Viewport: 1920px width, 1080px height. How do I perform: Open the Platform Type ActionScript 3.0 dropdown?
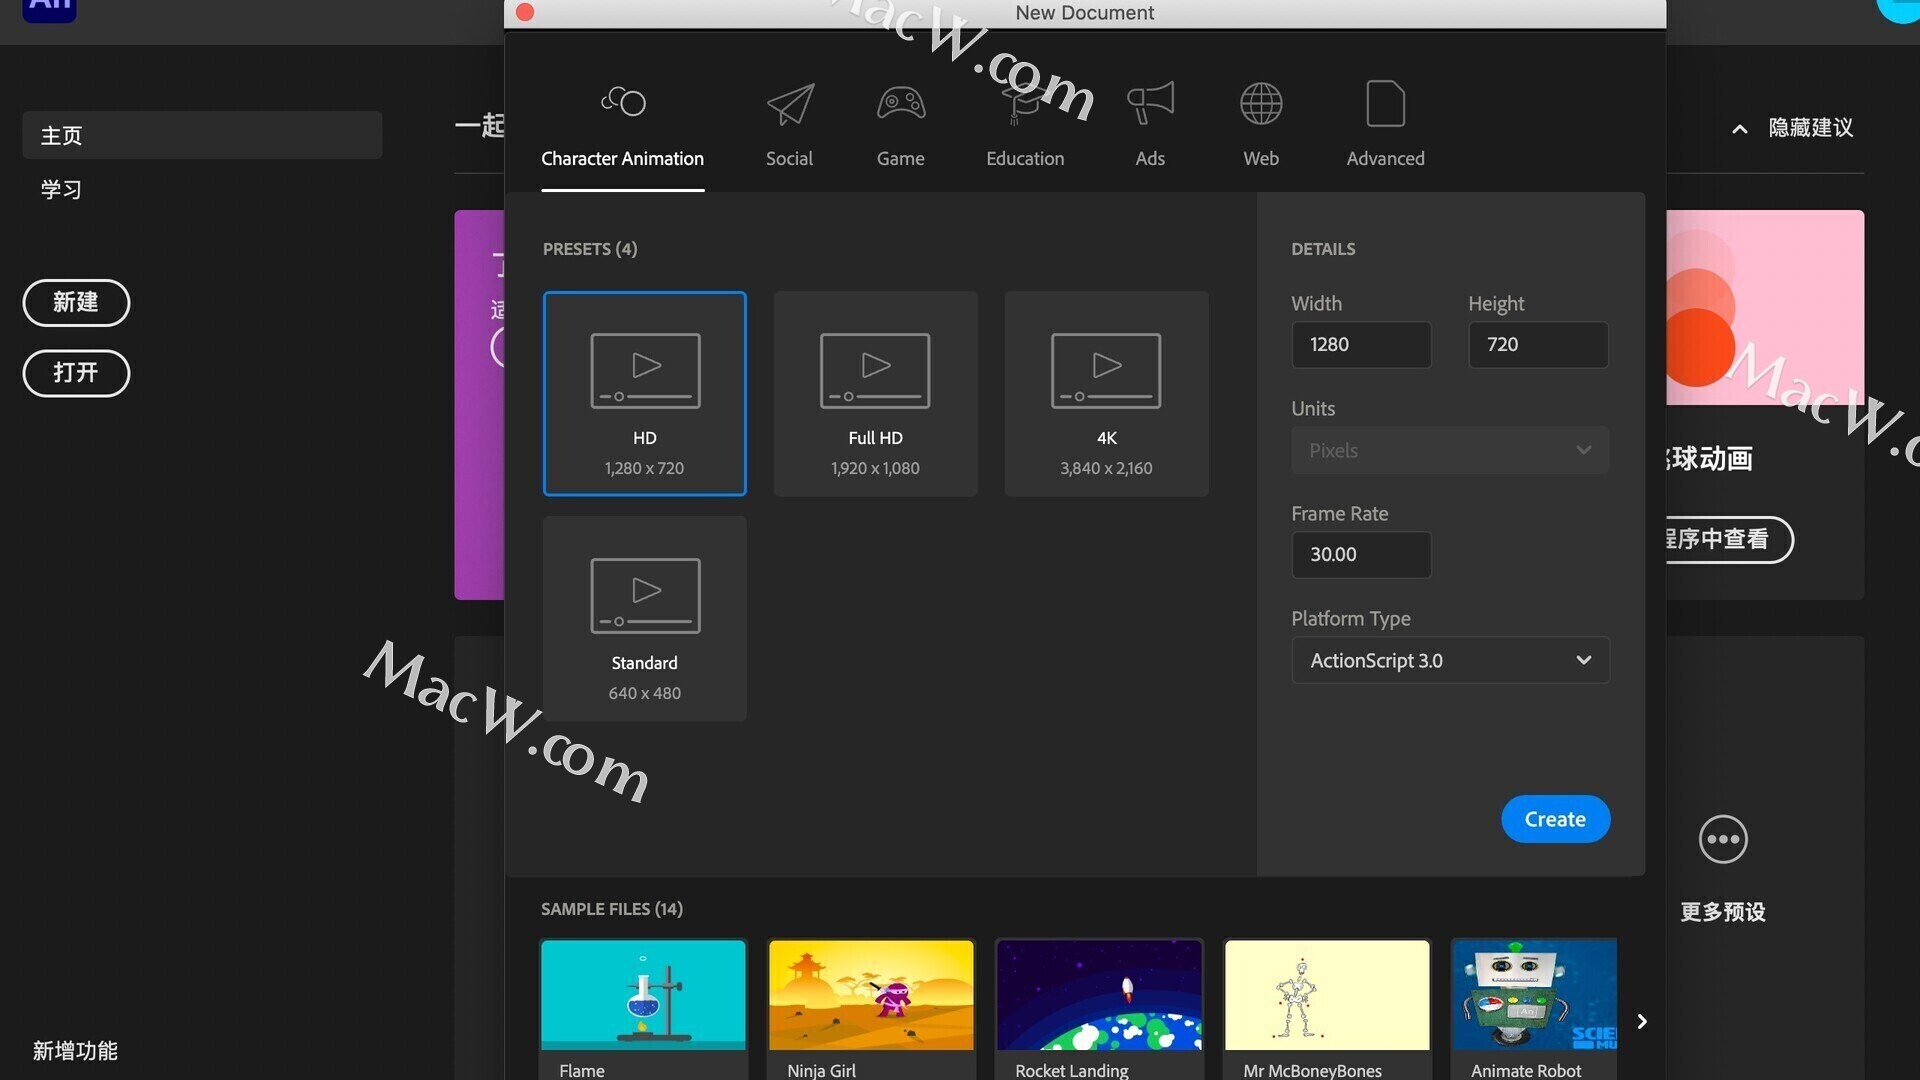click(1450, 660)
